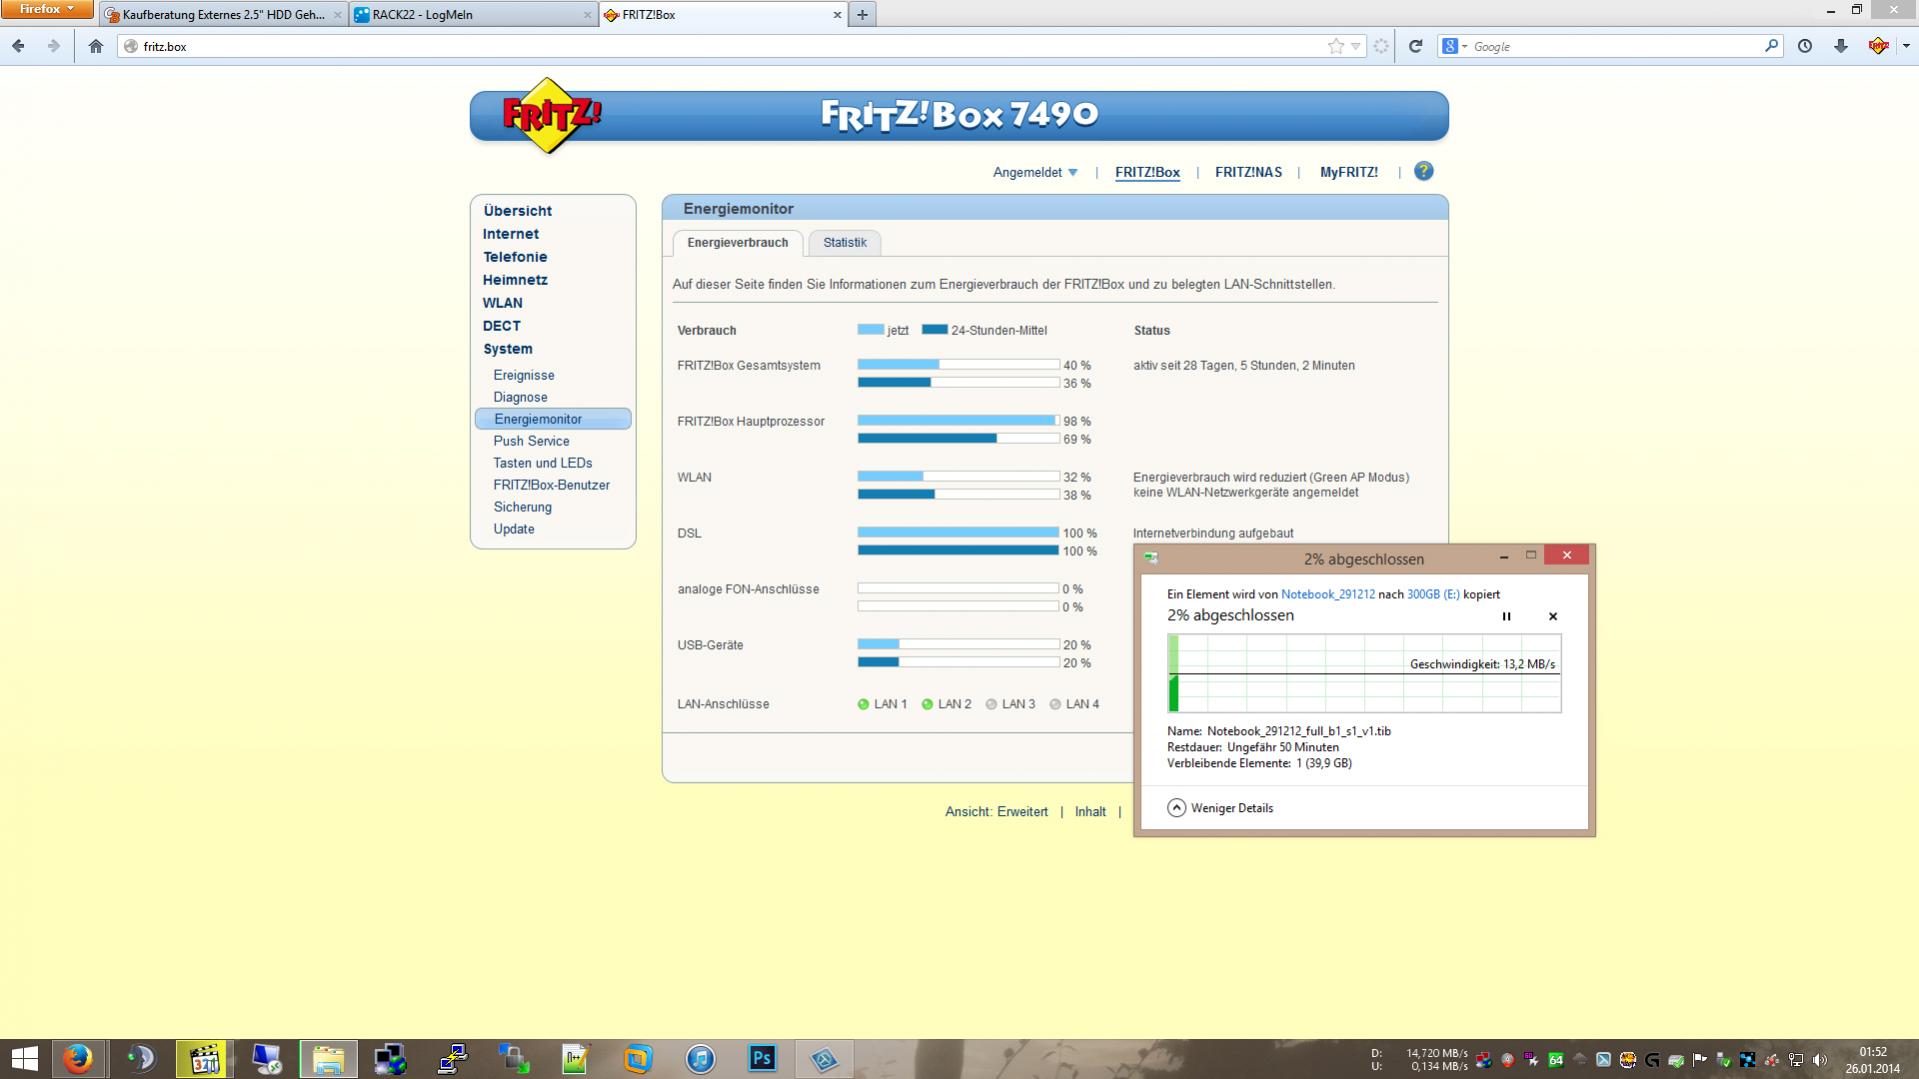Open Tasten und LEDs settings
This screenshot has height=1079, width=1919.
coord(543,463)
